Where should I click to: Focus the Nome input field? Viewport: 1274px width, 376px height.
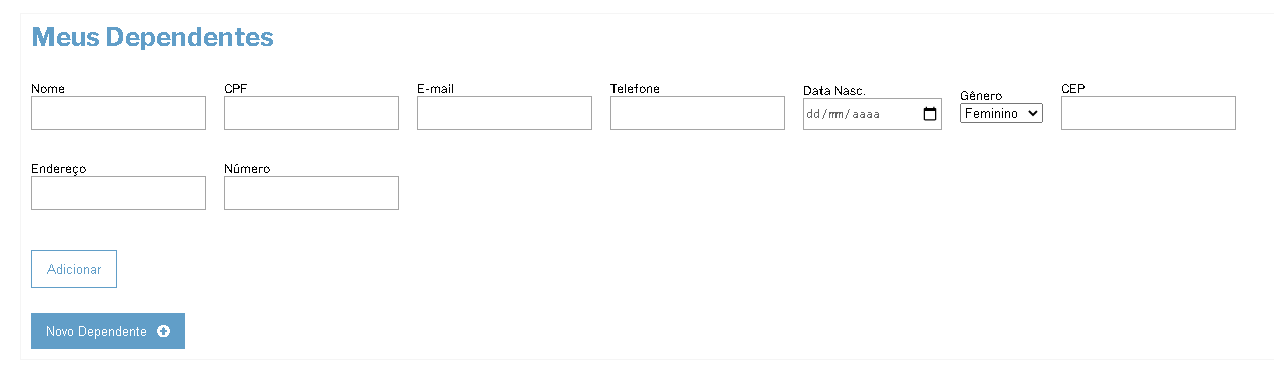pos(118,113)
